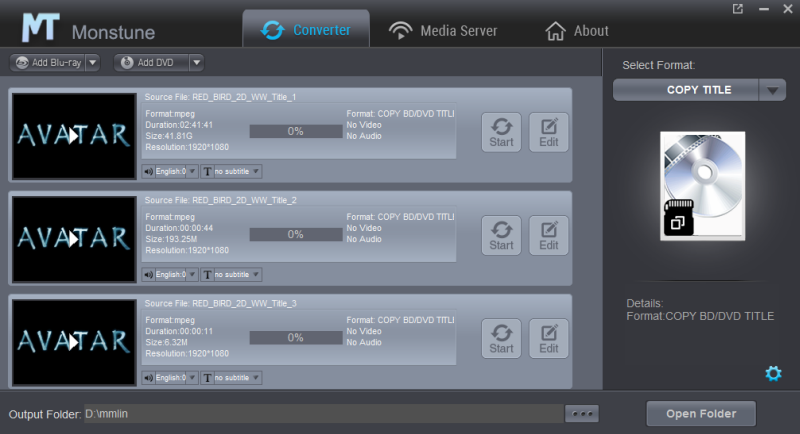
Task: Click Edit for RED_BIRD_2D_WW_Title_1
Action: (548, 131)
